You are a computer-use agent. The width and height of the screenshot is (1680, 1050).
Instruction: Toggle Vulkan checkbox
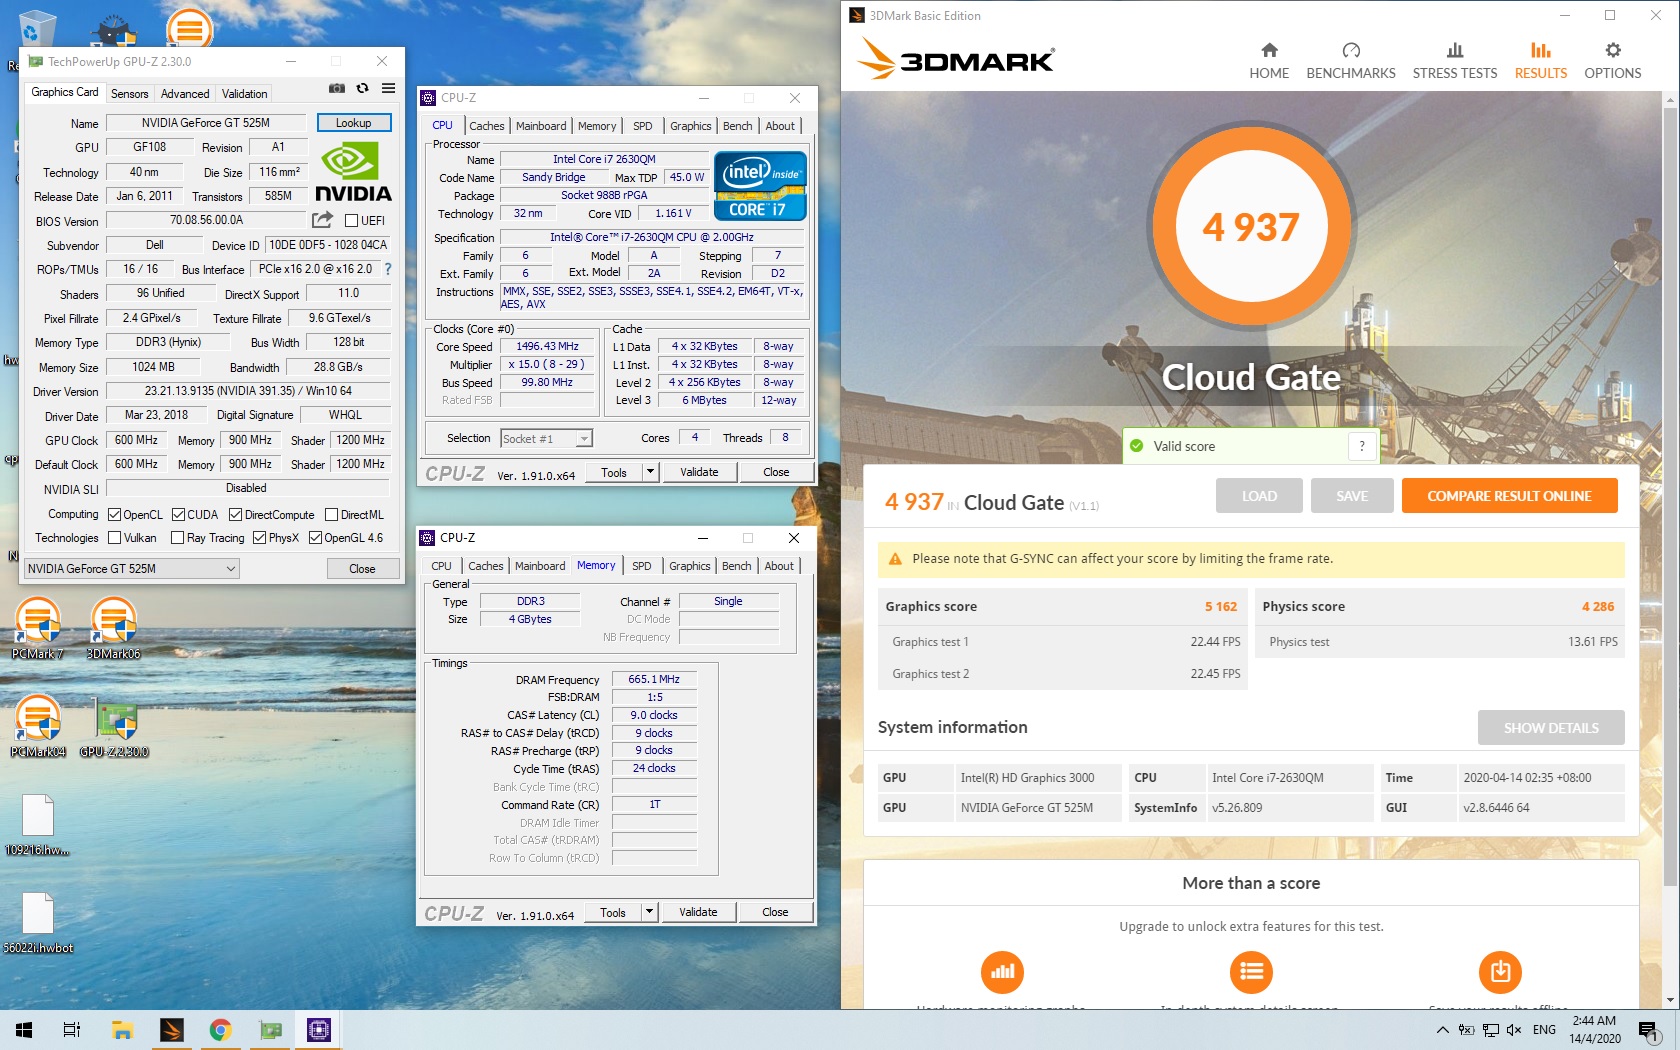[114, 538]
